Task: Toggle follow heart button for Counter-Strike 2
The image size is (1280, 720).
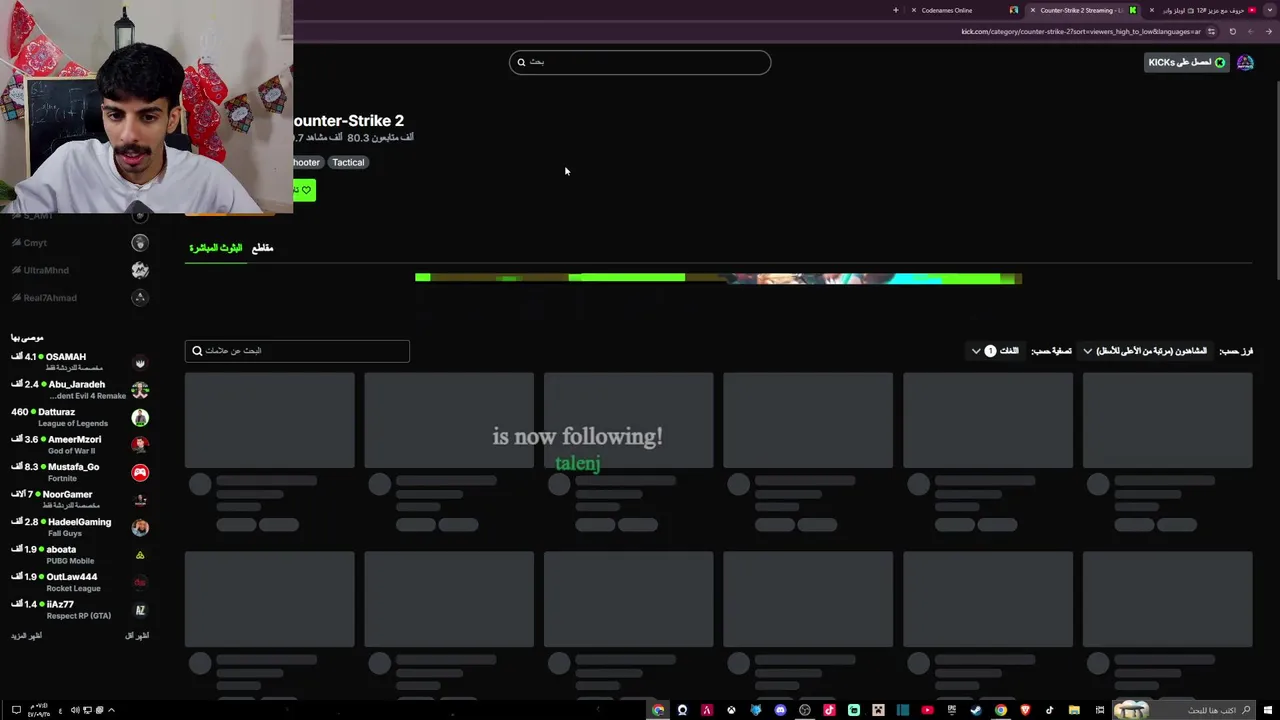Action: tap(304, 190)
